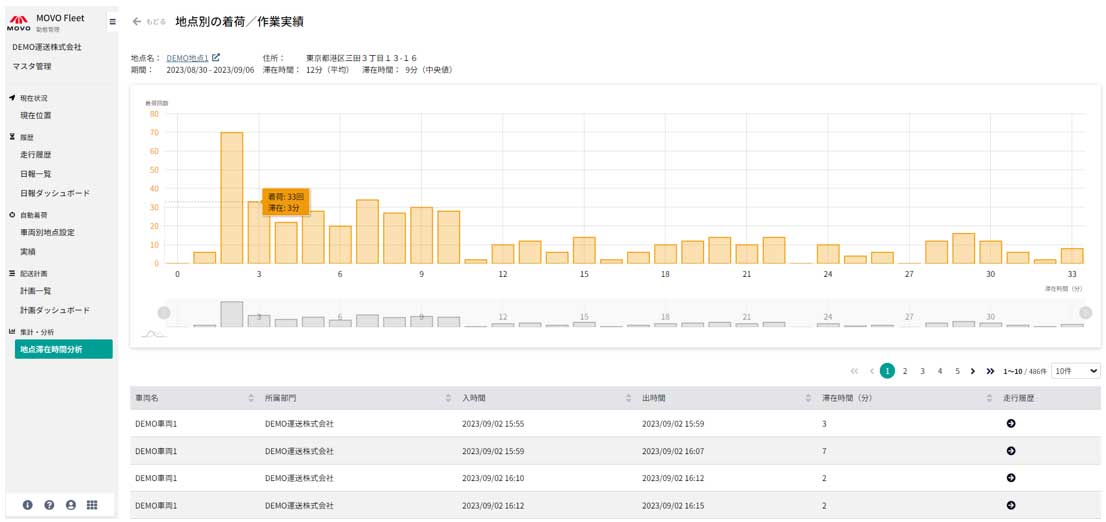
Task: Jump to last page double chevron
Action: click(x=990, y=371)
